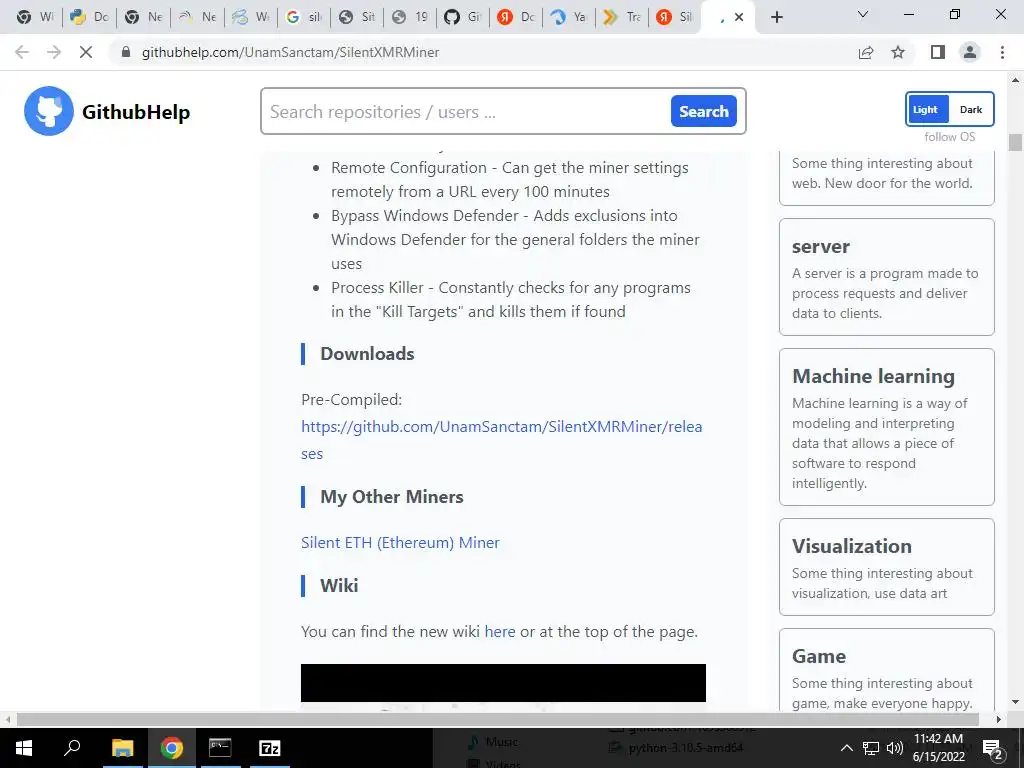Open the server topic card
Viewport: 1024px width, 768px height.
point(886,277)
